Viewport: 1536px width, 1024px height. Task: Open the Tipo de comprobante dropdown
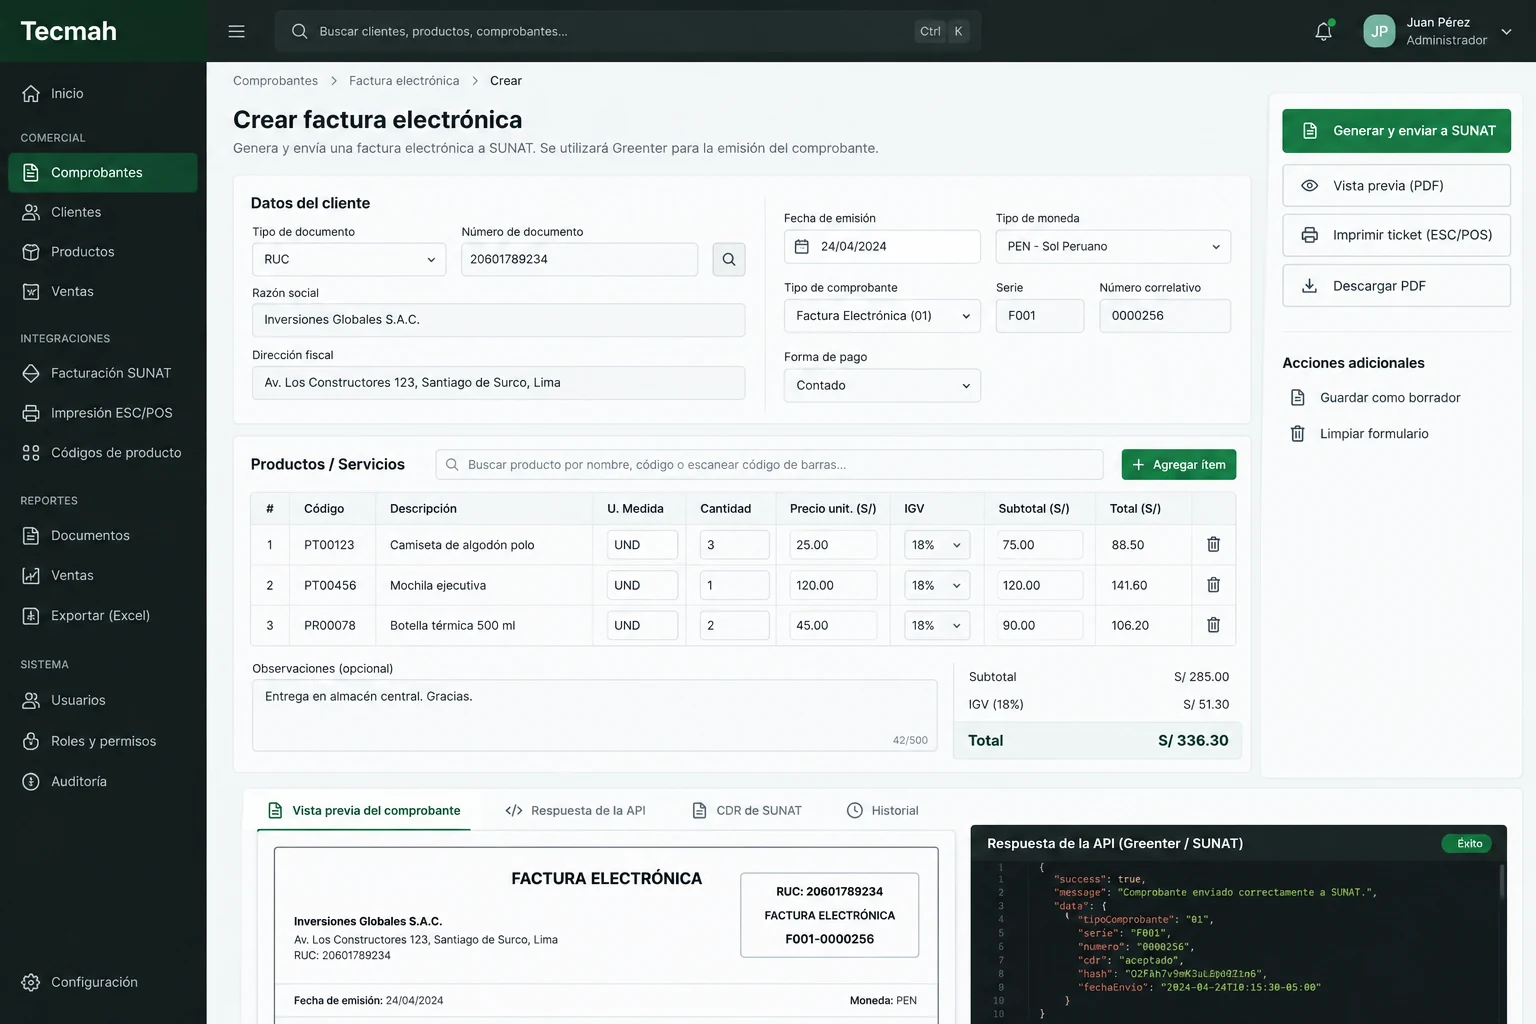pos(882,316)
